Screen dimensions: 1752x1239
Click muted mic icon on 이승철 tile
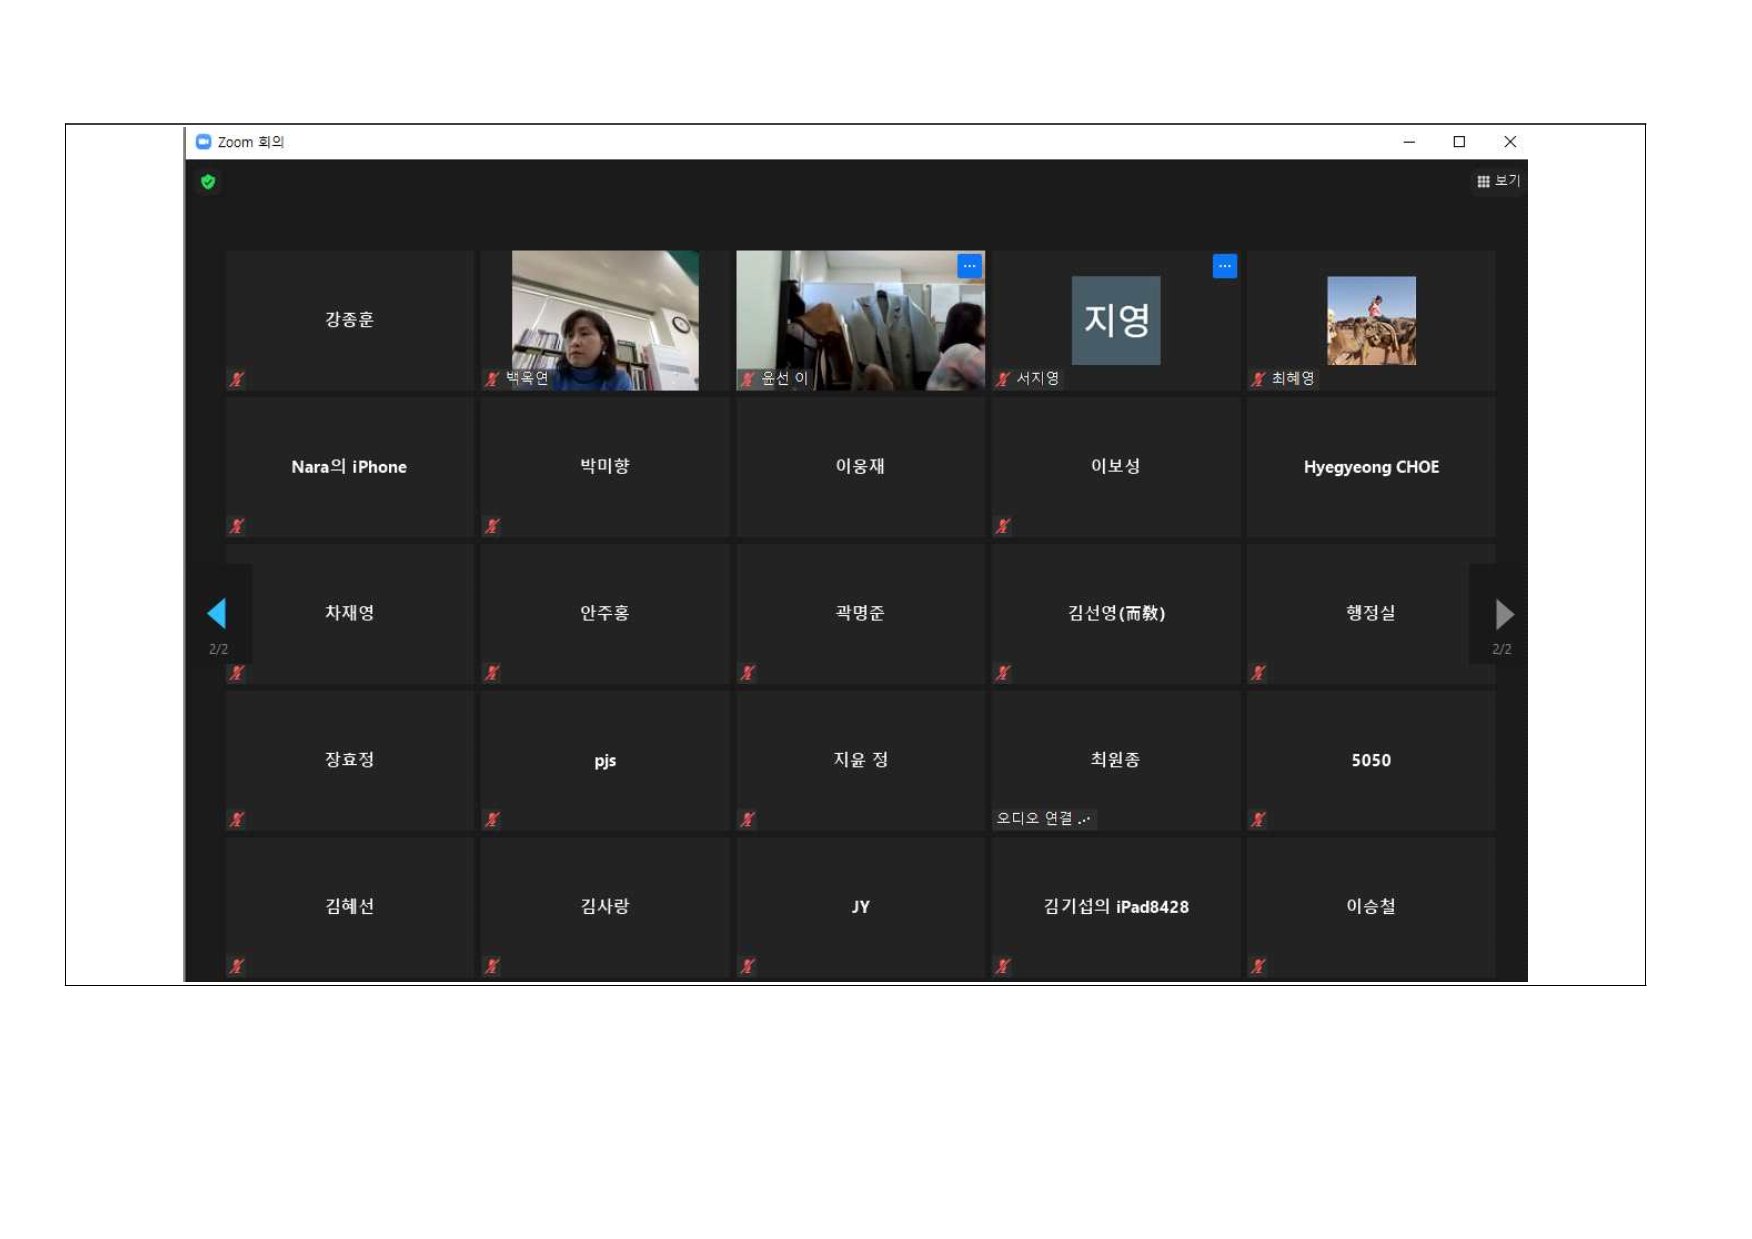[x=1258, y=966]
